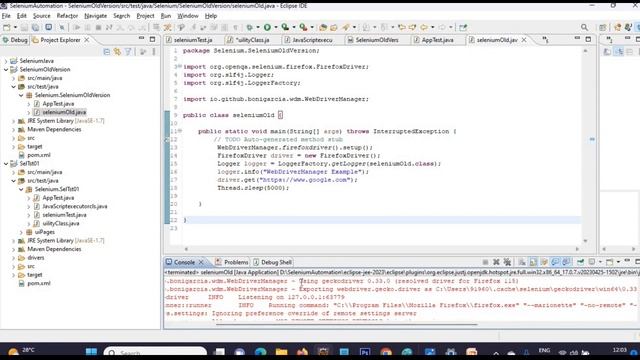The image size is (640, 360).
Task: Collapse the SeleniumOldVersion project
Action: [6, 69]
